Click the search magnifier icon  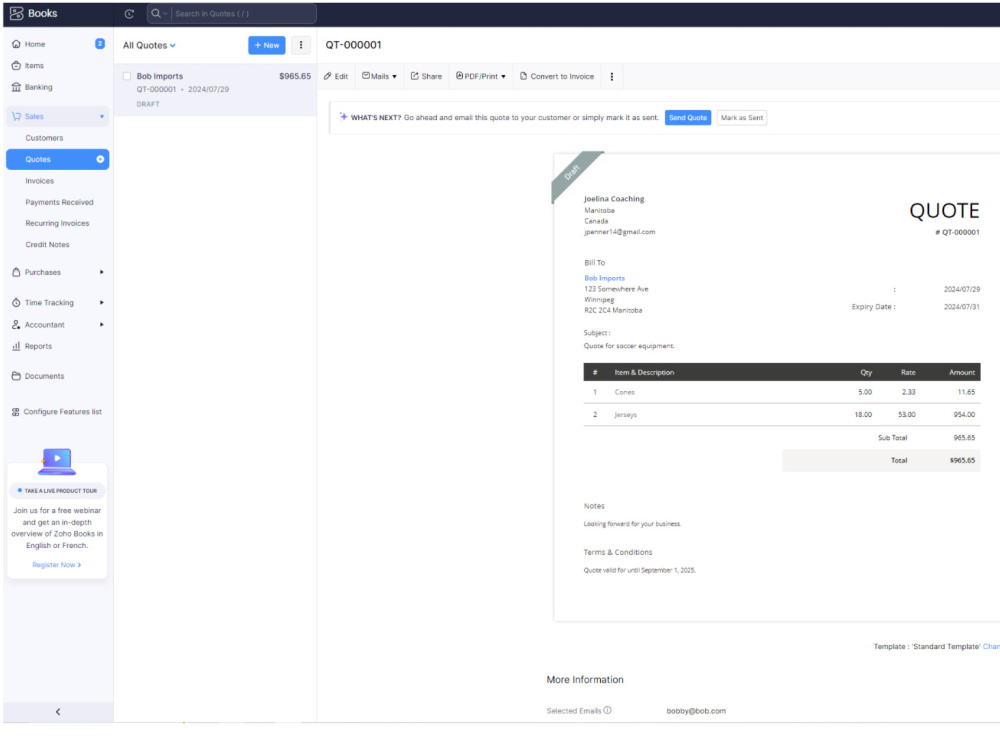pyautogui.click(x=156, y=13)
